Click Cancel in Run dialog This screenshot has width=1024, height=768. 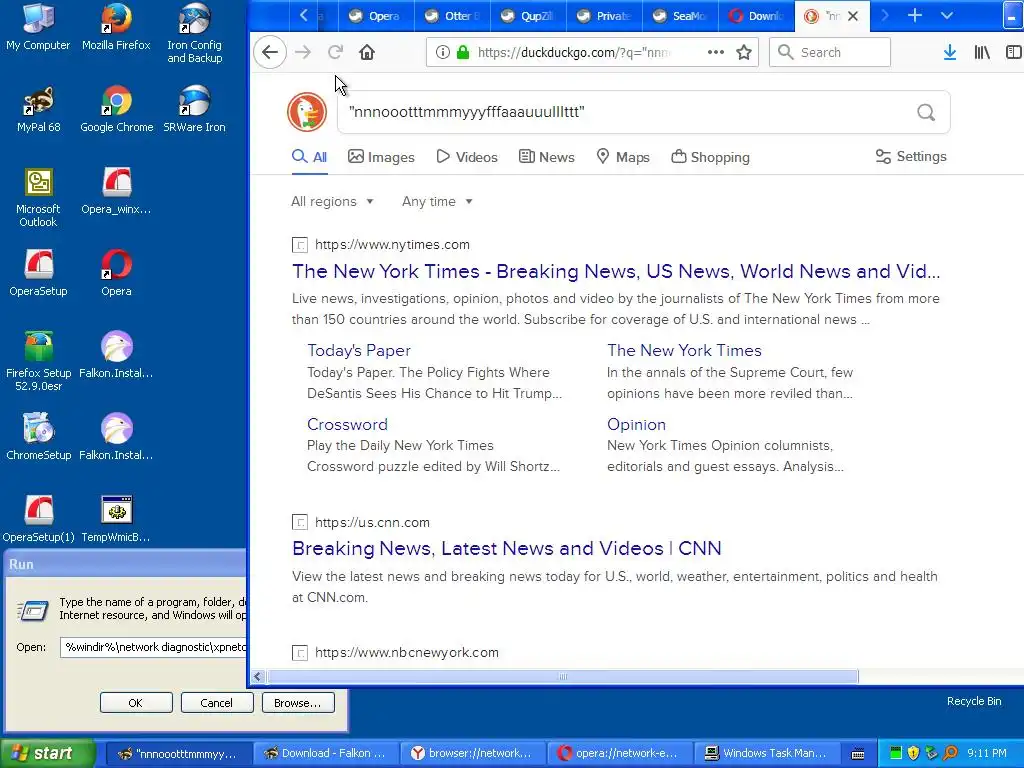217,703
